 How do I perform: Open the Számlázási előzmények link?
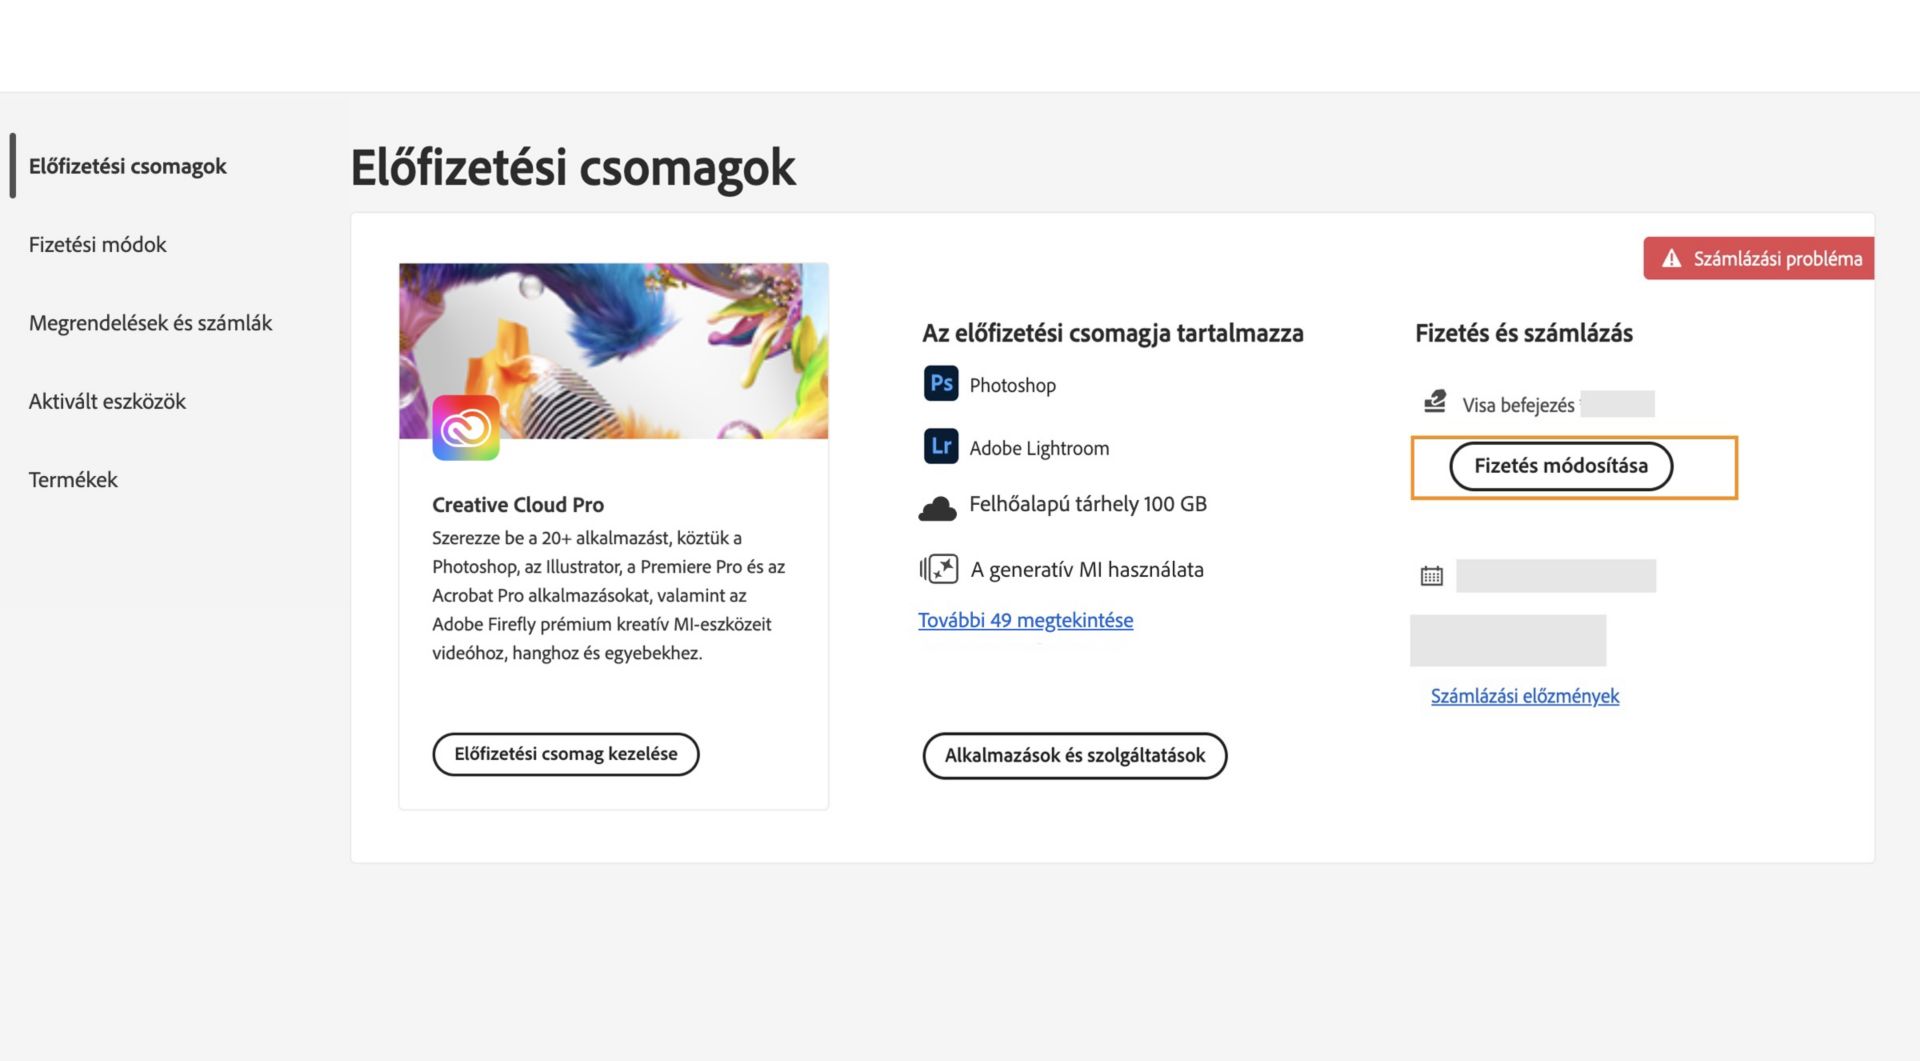point(1524,696)
